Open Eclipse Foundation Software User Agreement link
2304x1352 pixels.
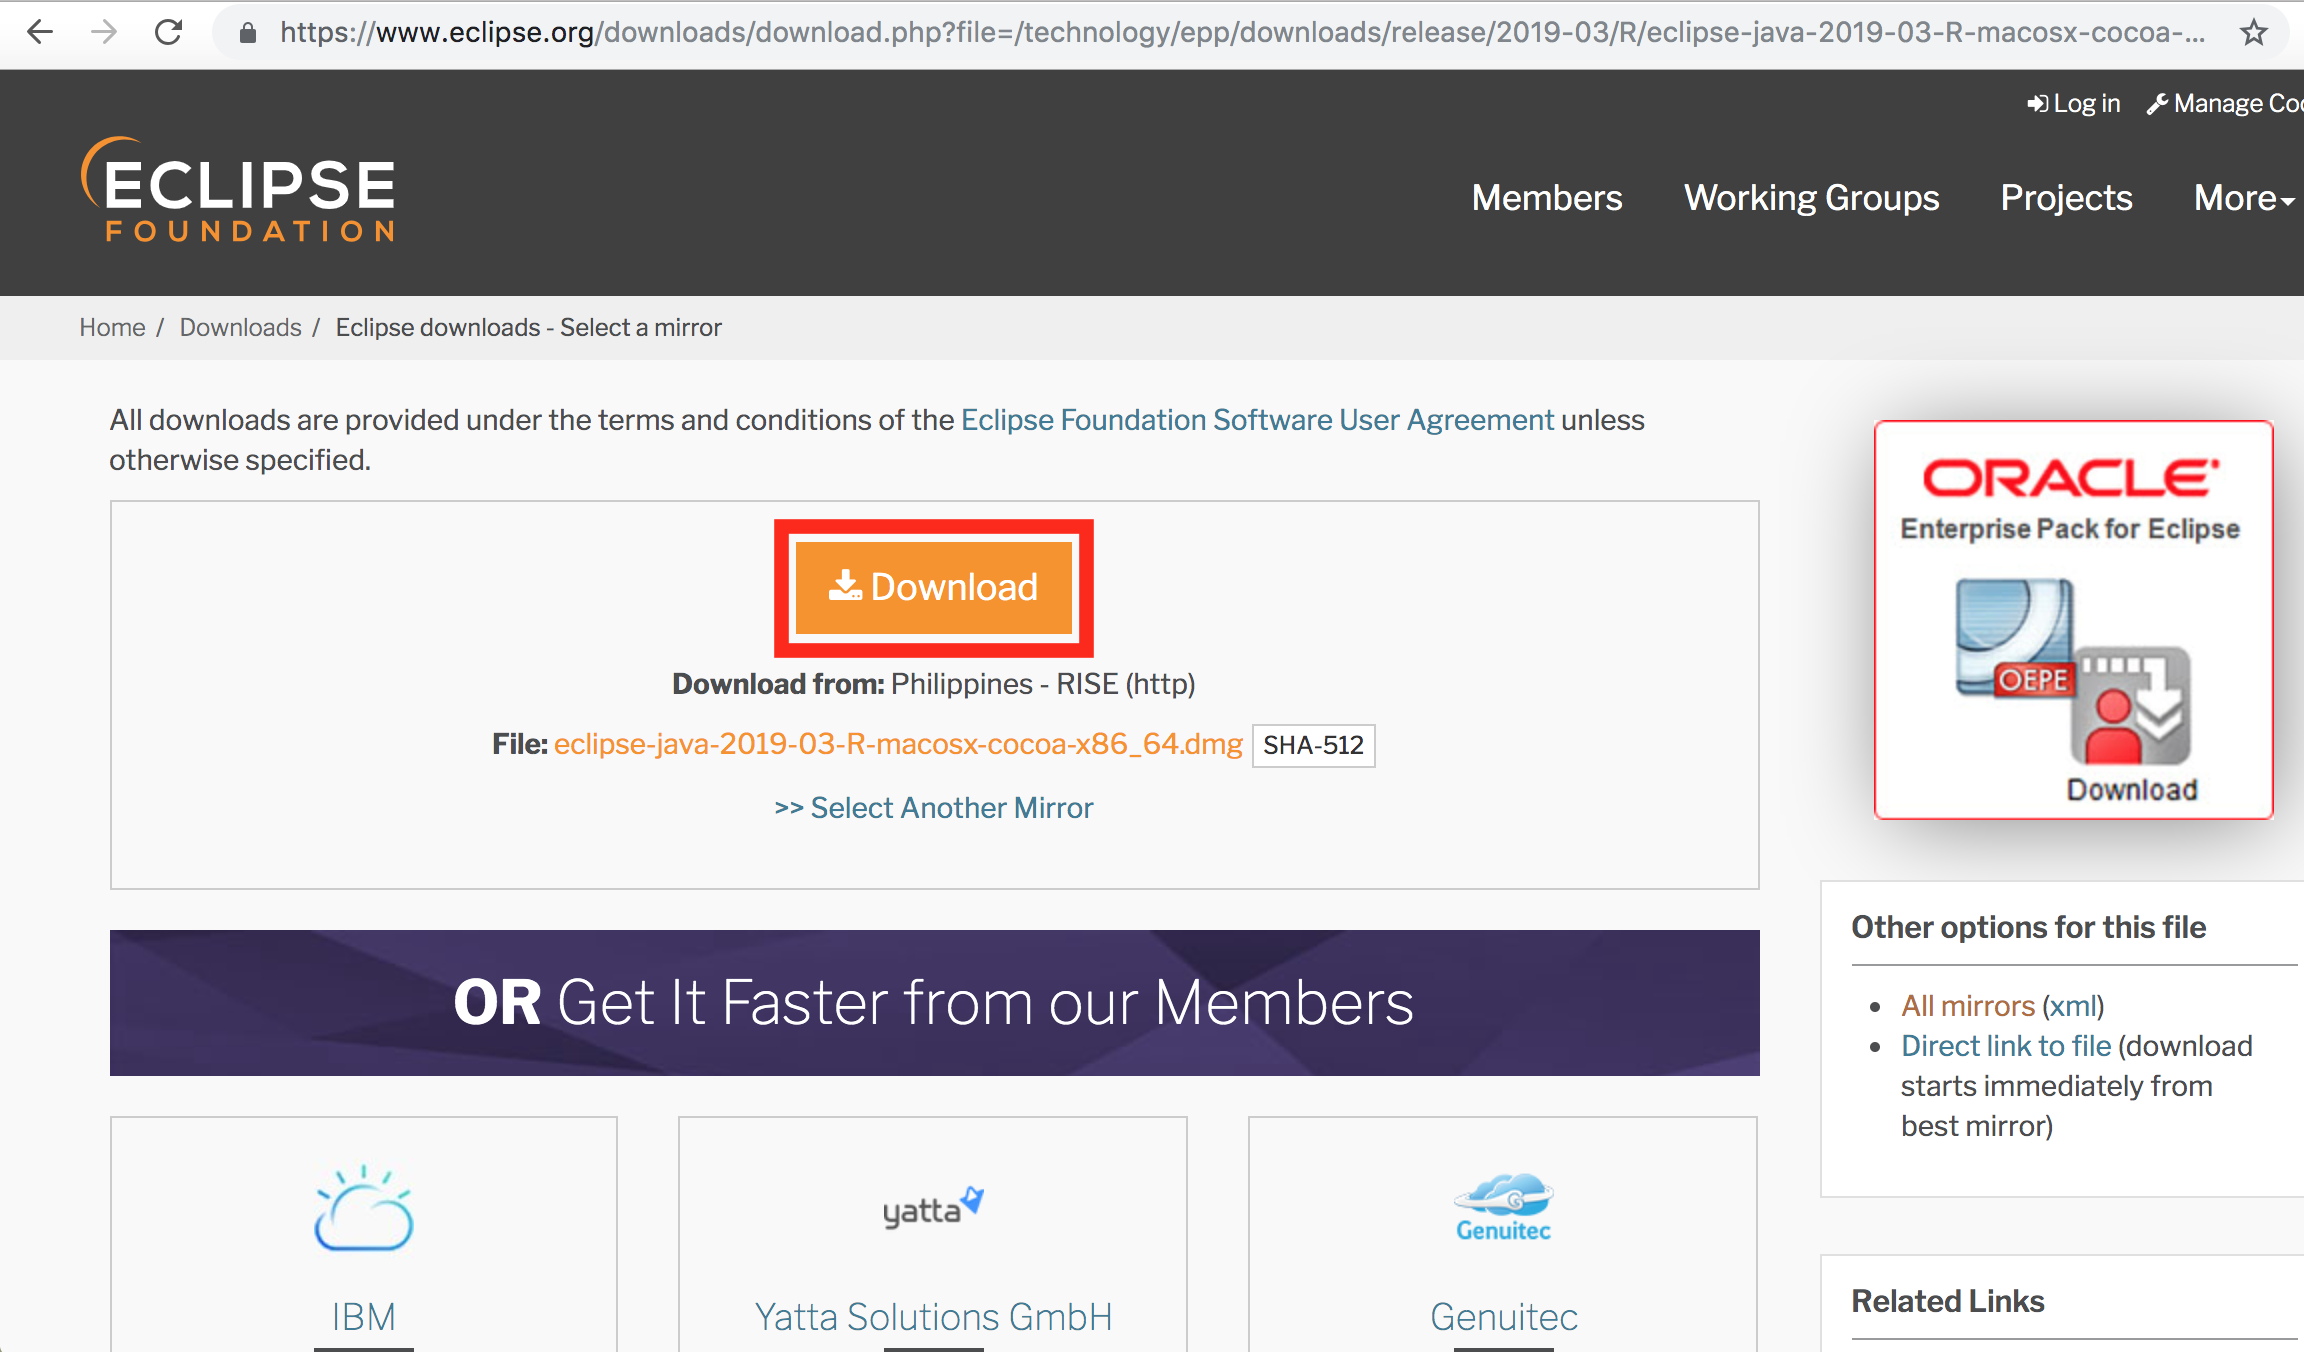click(x=1257, y=420)
